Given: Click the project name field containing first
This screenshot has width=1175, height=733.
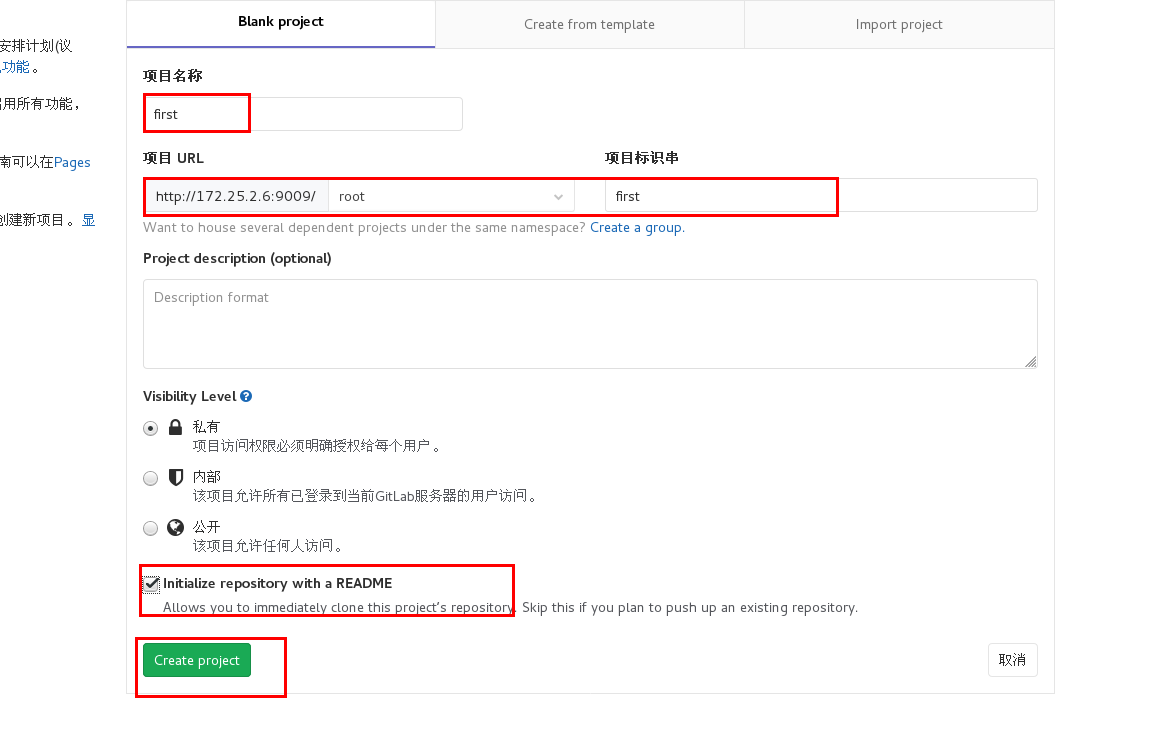Looking at the screenshot, I should coord(303,114).
